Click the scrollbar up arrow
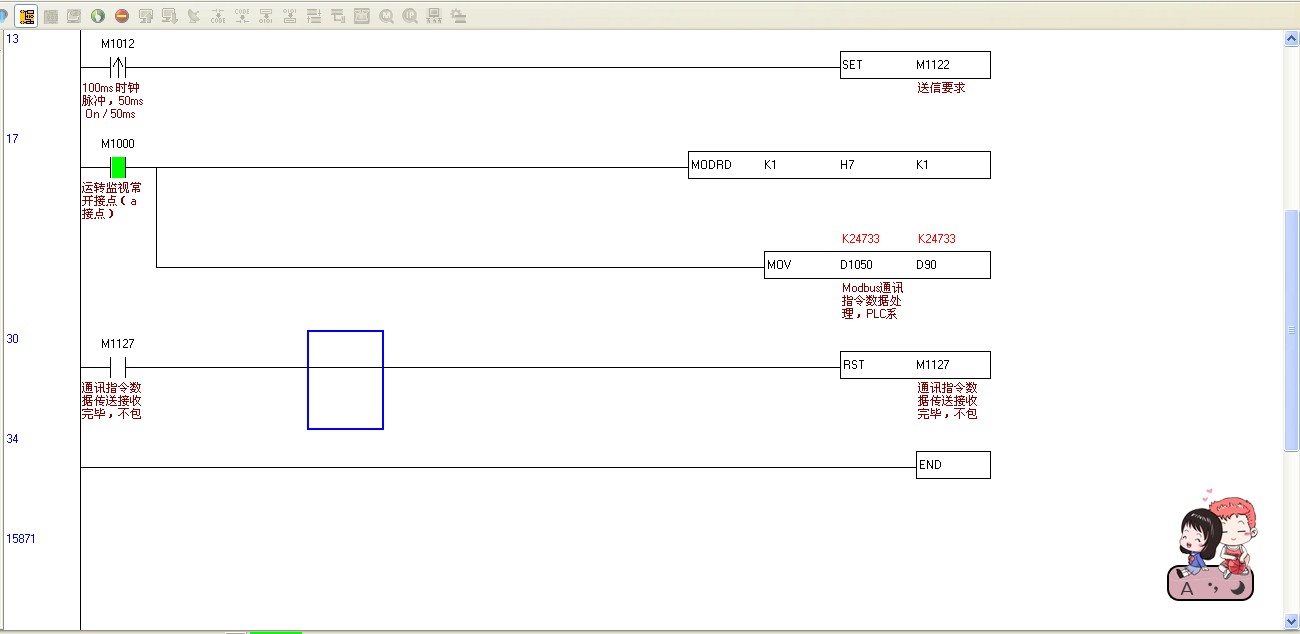Image resolution: width=1300 pixels, height=634 pixels. pos(1291,39)
